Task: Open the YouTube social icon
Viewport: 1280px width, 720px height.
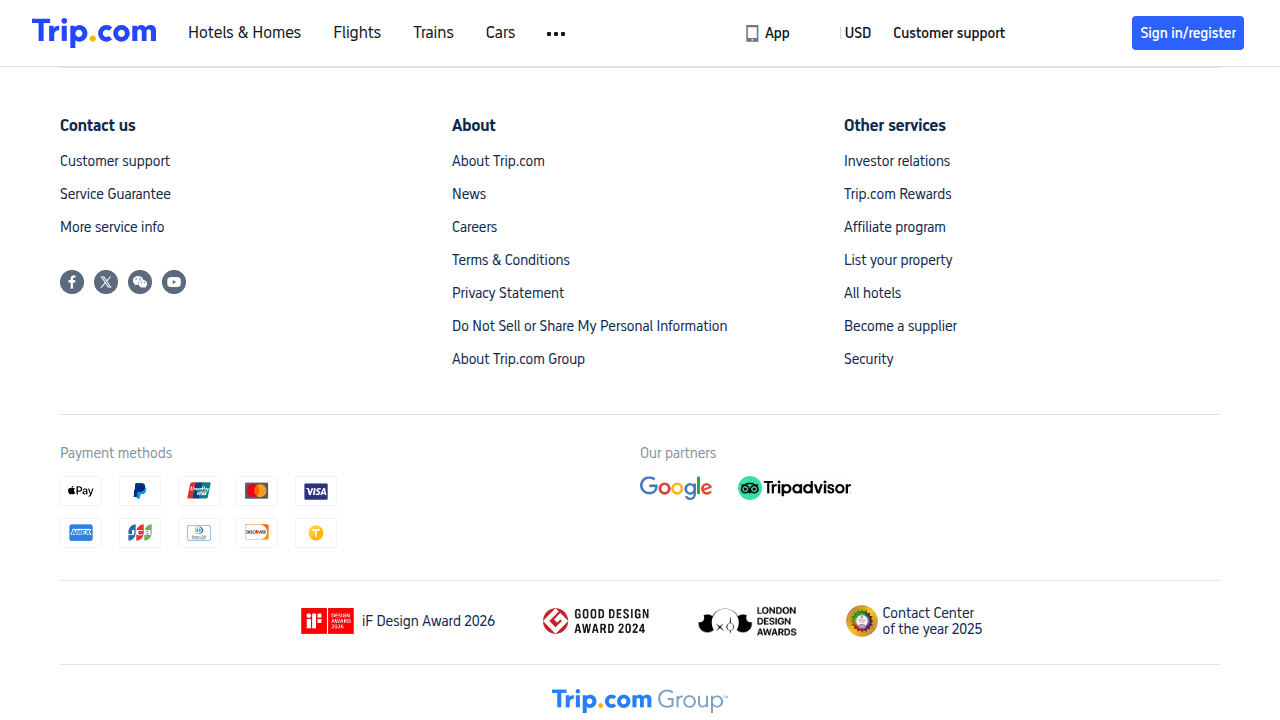Action: (x=174, y=282)
